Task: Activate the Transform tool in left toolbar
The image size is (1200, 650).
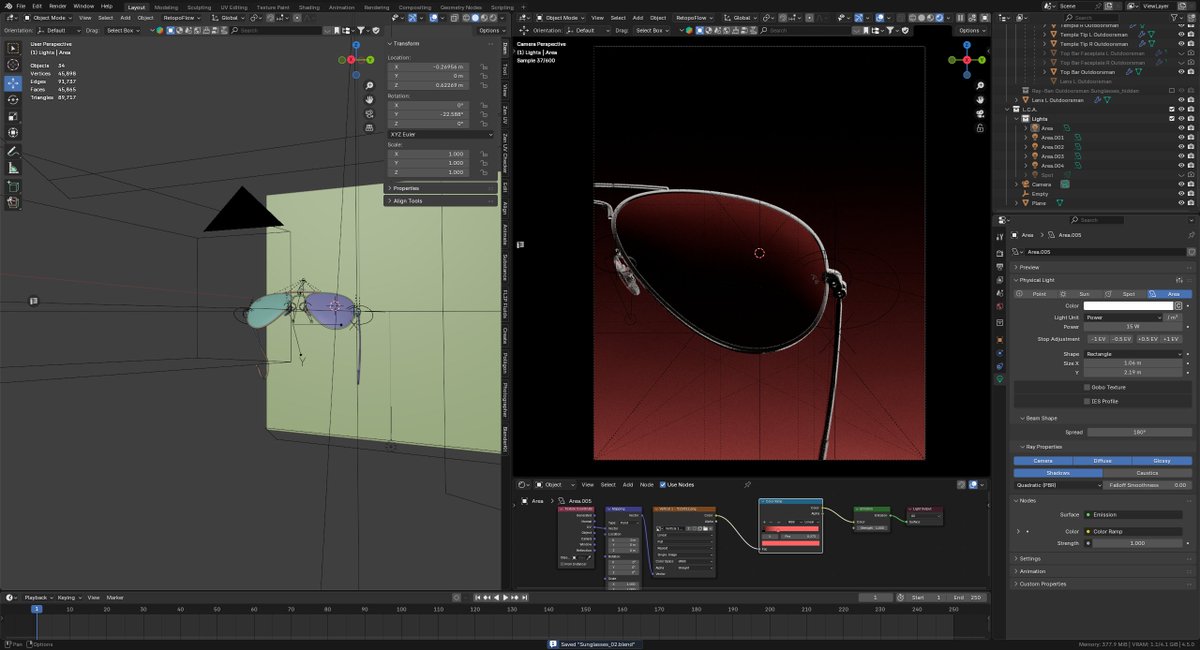Action: 13,133
